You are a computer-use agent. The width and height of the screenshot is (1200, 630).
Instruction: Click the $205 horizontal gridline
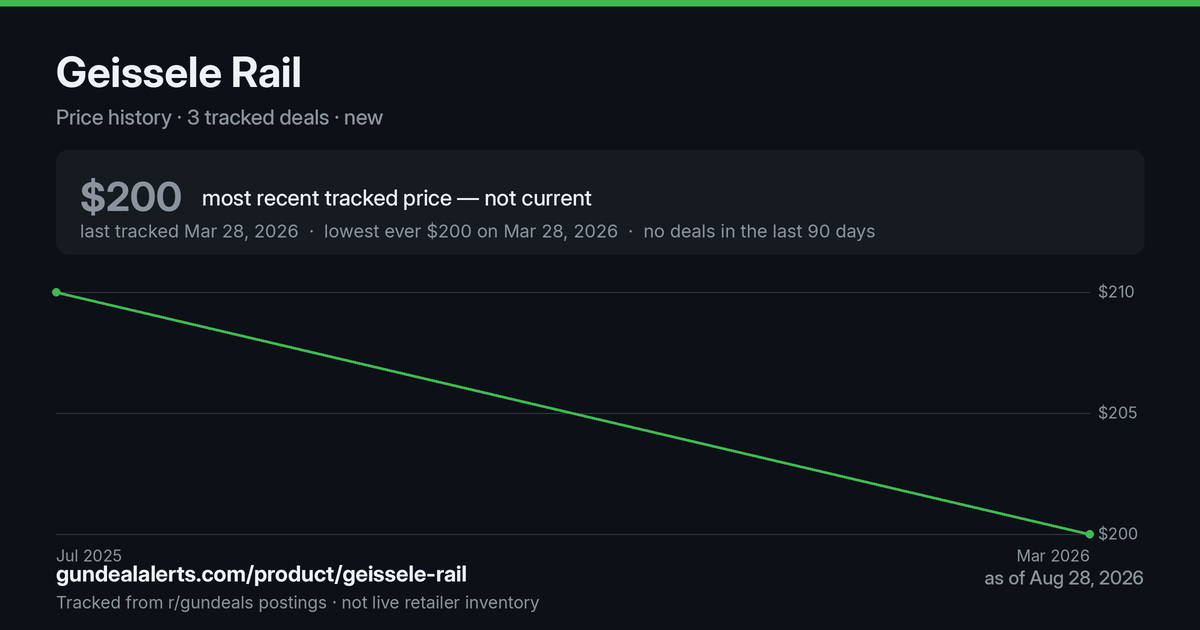point(572,413)
